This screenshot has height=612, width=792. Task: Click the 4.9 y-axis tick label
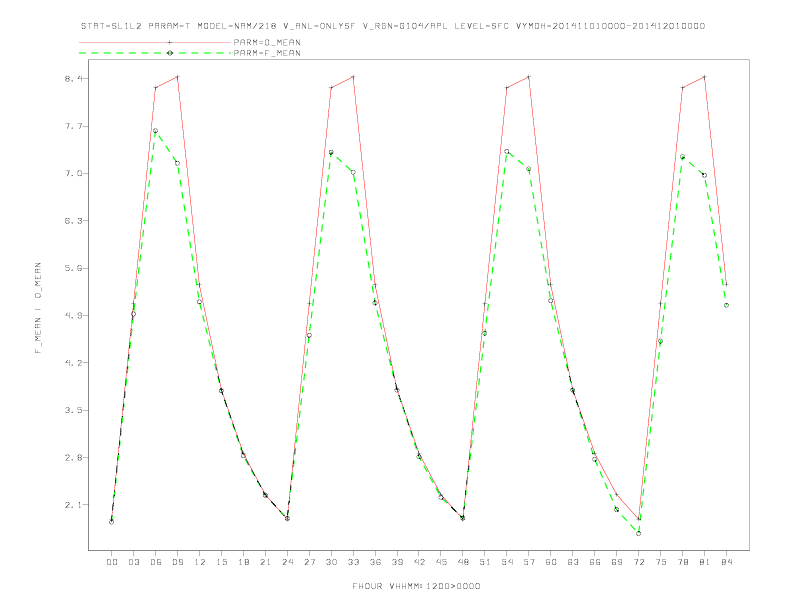pyautogui.click(x=73, y=316)
